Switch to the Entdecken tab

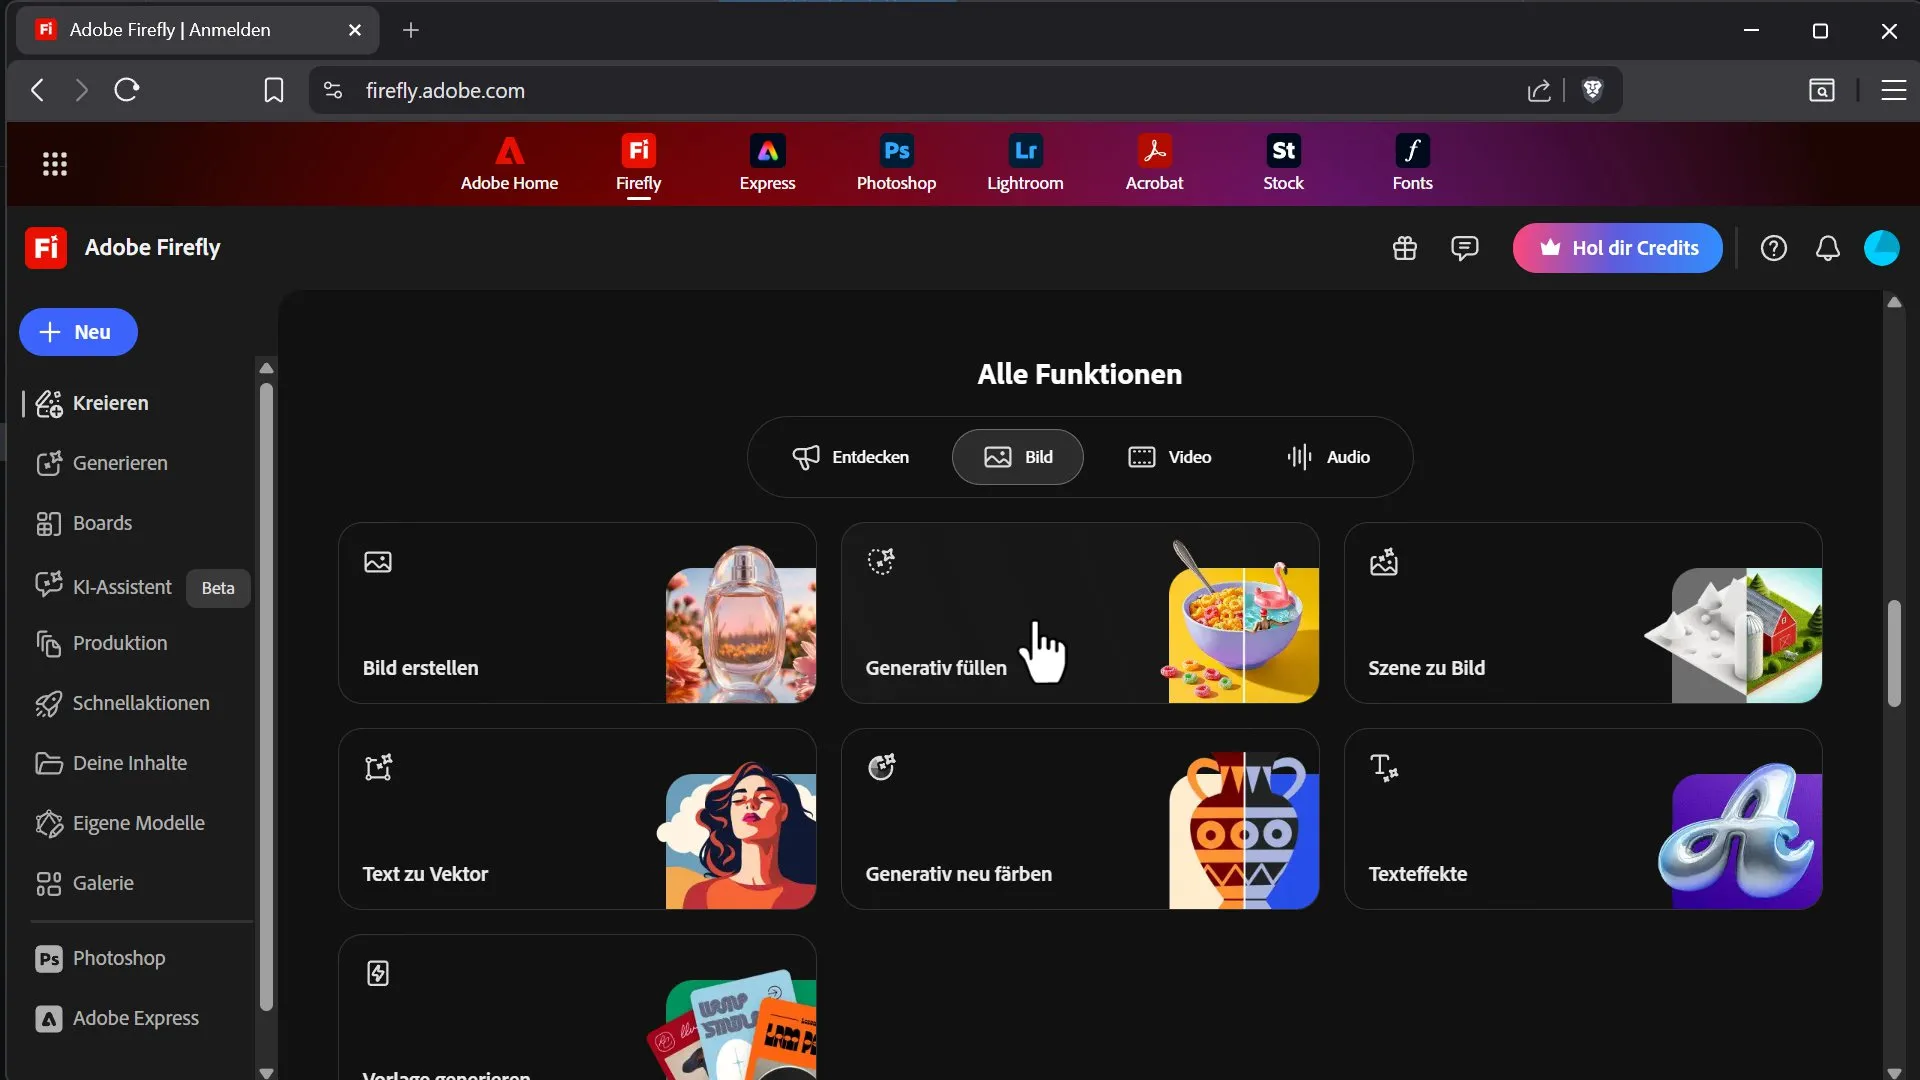(x=851, y=457)
